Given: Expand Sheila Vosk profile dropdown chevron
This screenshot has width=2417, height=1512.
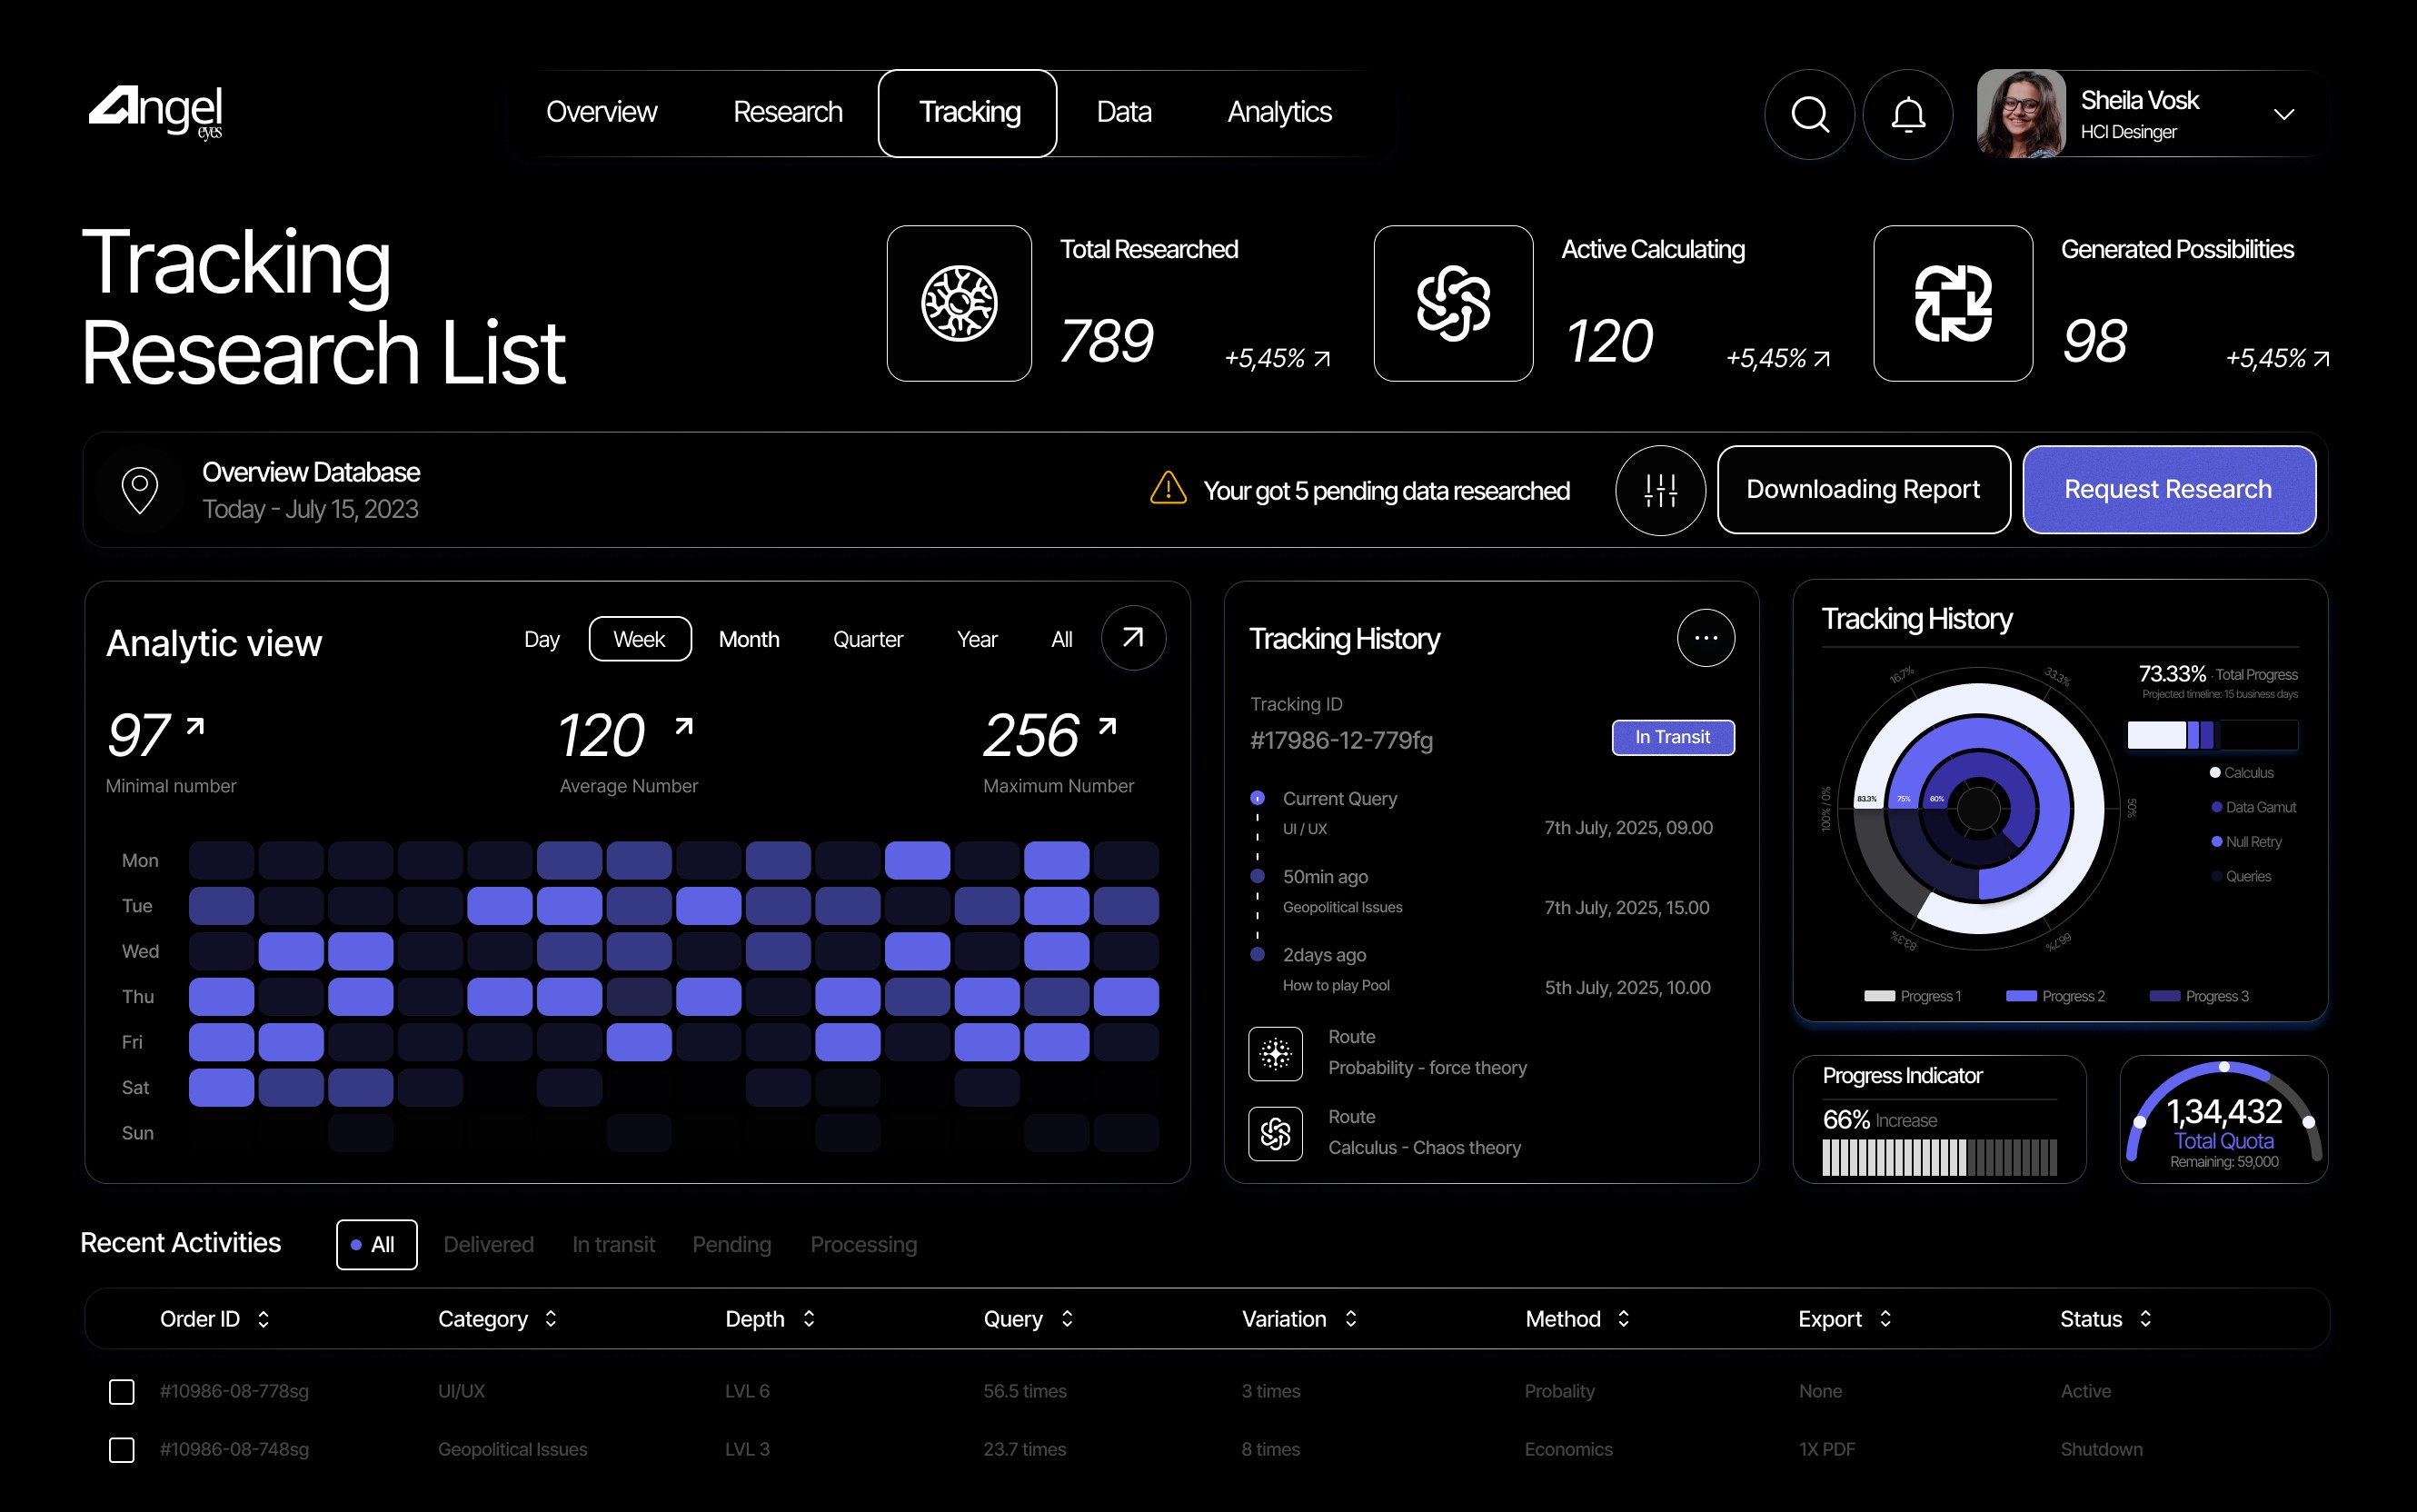Looking at the screenshot, I should coord(2283,114).
